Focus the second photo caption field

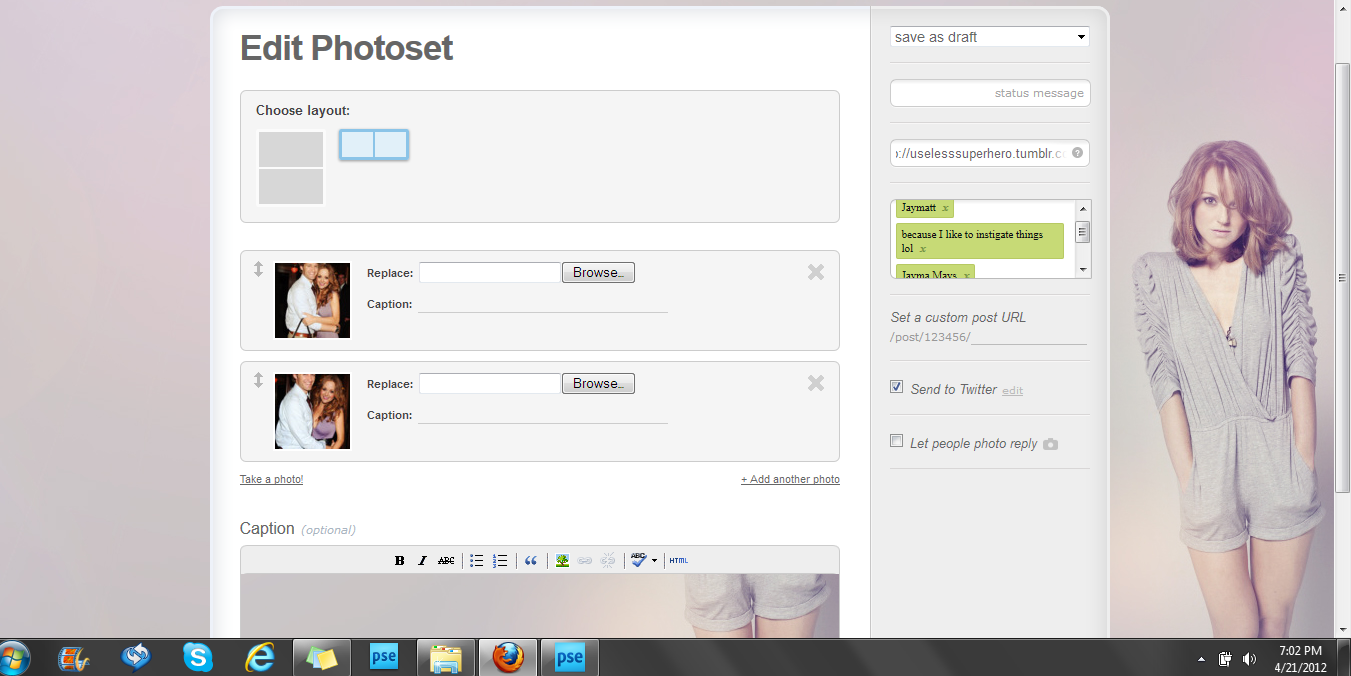(x=543, y=415)
